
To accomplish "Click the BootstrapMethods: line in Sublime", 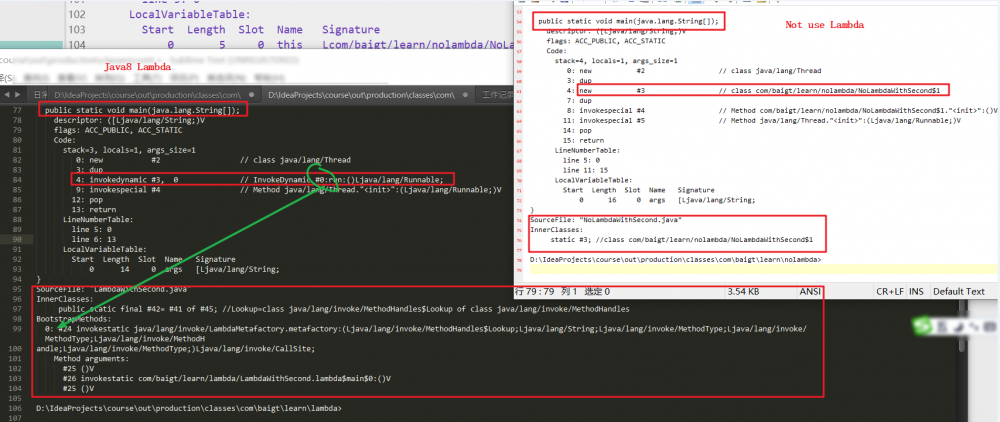I will point(74,318).
